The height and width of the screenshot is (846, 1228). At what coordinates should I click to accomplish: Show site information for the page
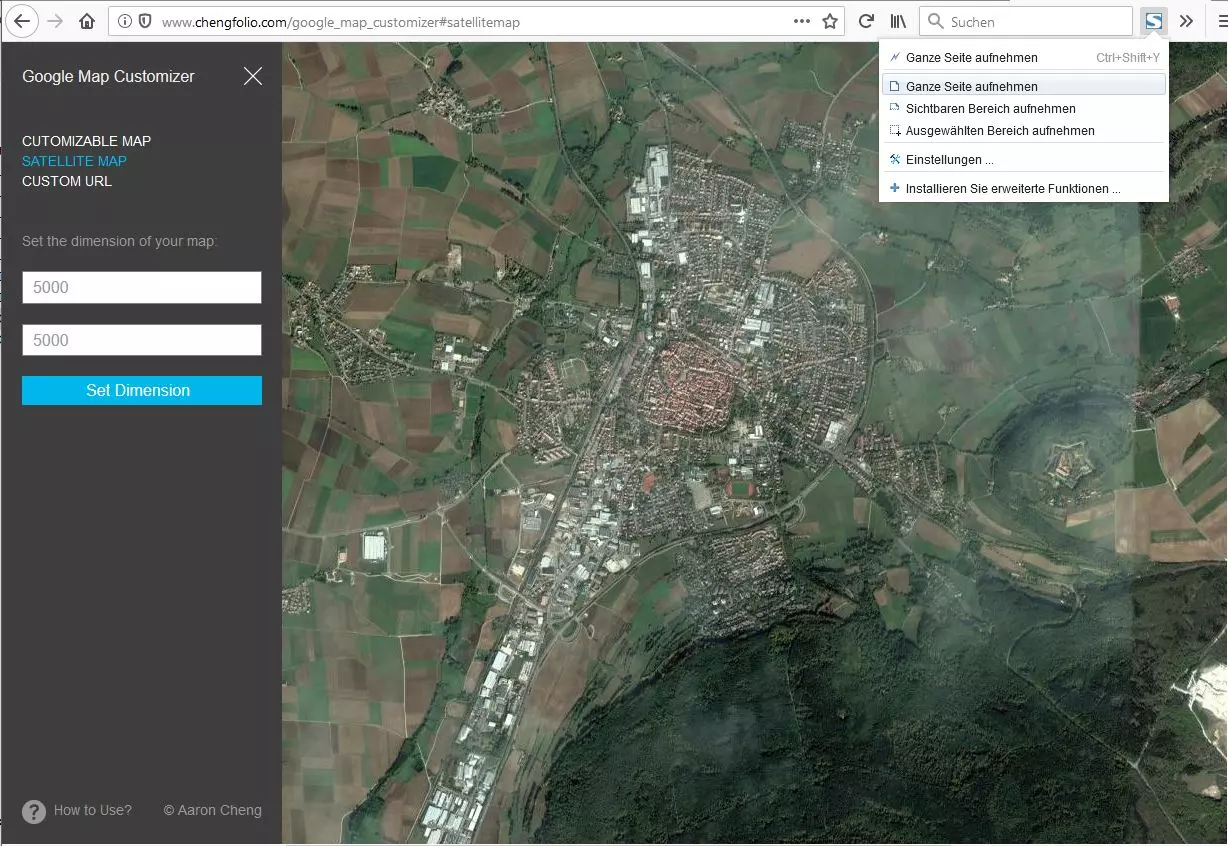(124, 21)
